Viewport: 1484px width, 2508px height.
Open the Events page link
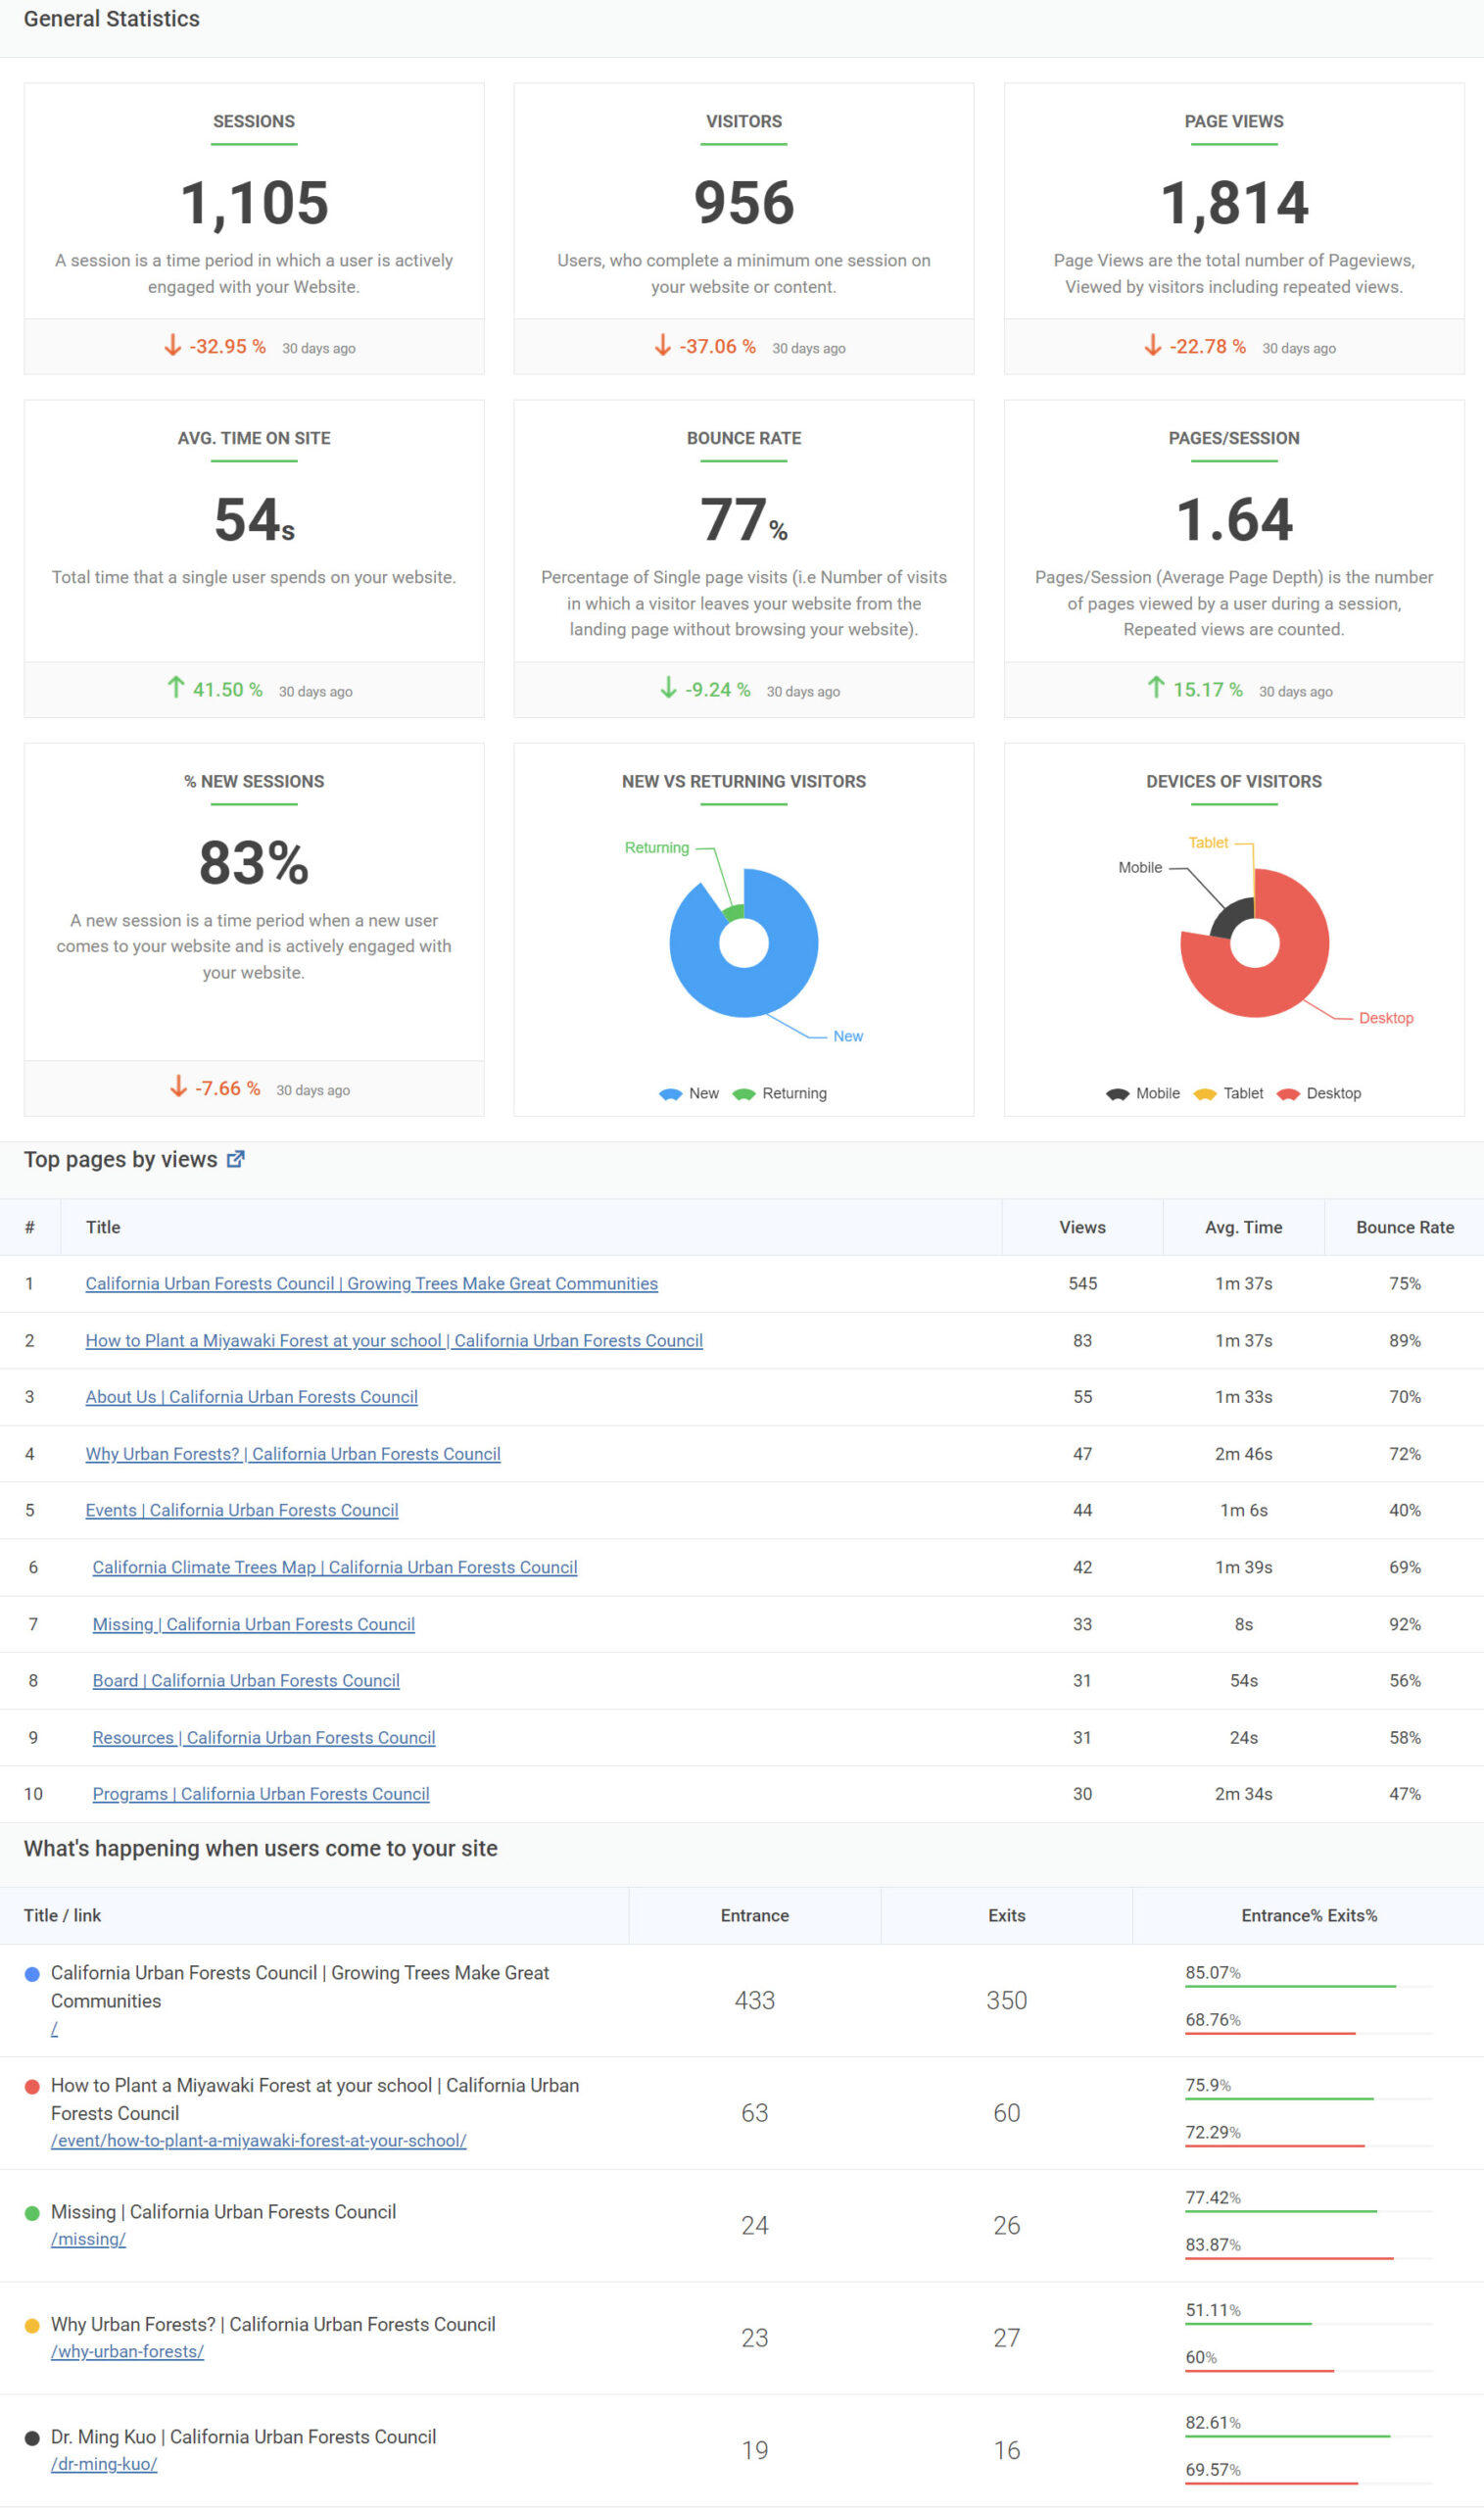(241, 1510)
